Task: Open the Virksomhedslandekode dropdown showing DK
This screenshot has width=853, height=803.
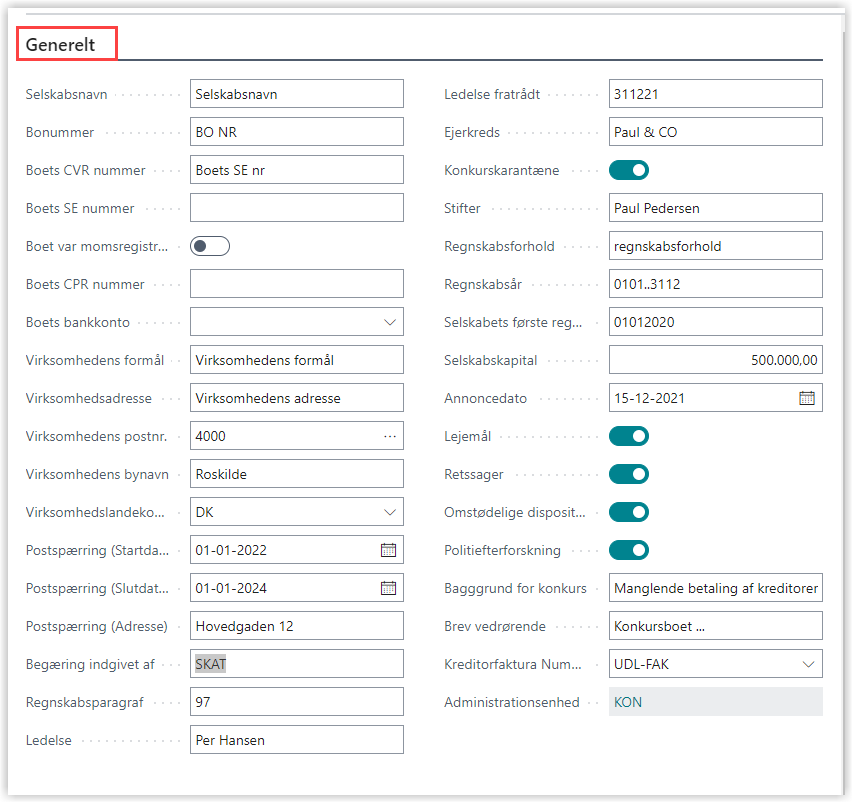Action: (389, 512)
